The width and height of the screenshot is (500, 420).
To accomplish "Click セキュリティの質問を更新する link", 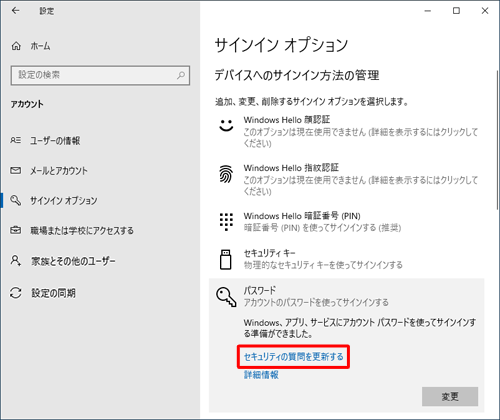I will pos(293,357).
